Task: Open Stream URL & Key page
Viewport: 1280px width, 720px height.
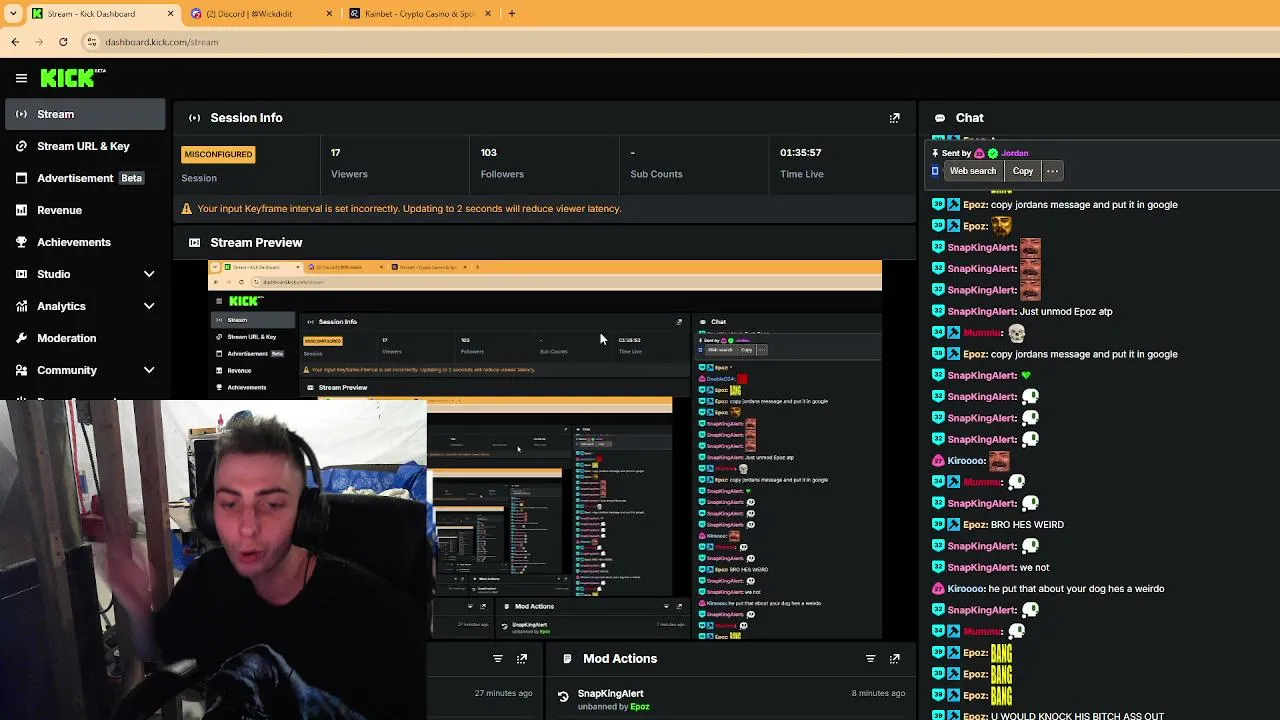Action: click(x=83, y=146)
